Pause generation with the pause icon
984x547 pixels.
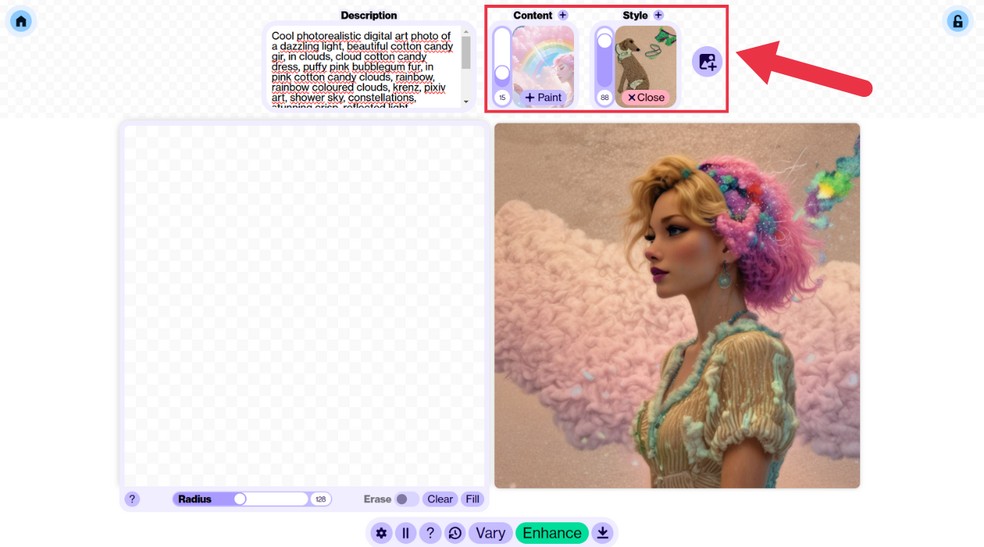click(405, 533)
